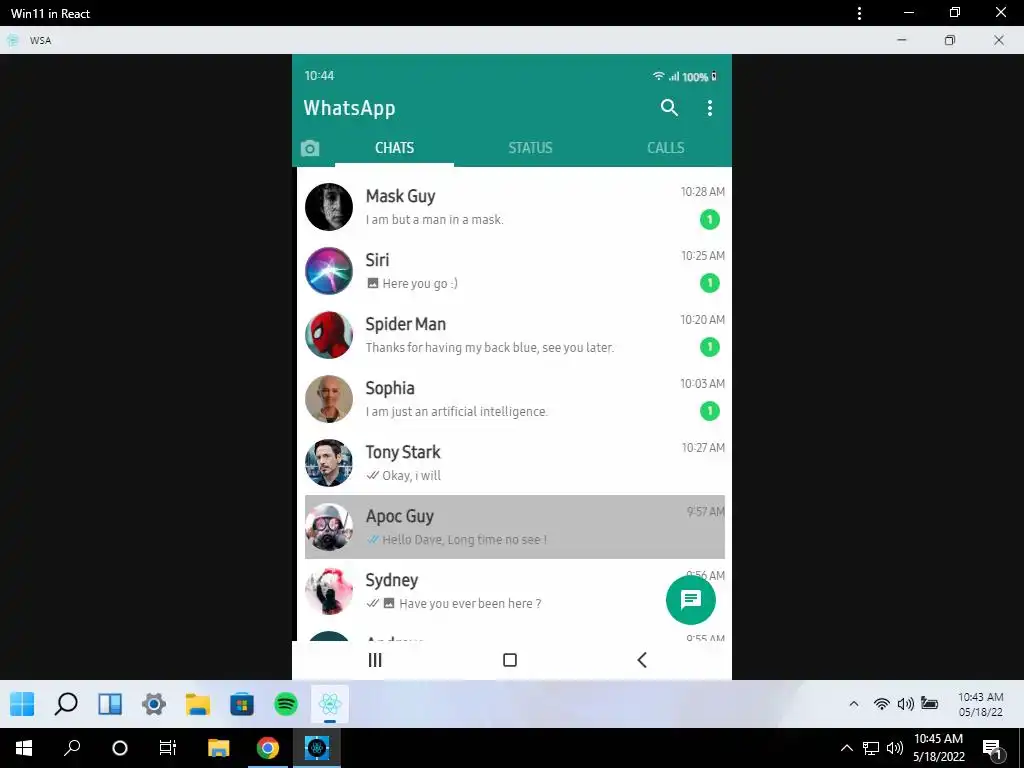Open host Windows Start button
Screen dimensions: 1024x768
(x=24, y=748)
